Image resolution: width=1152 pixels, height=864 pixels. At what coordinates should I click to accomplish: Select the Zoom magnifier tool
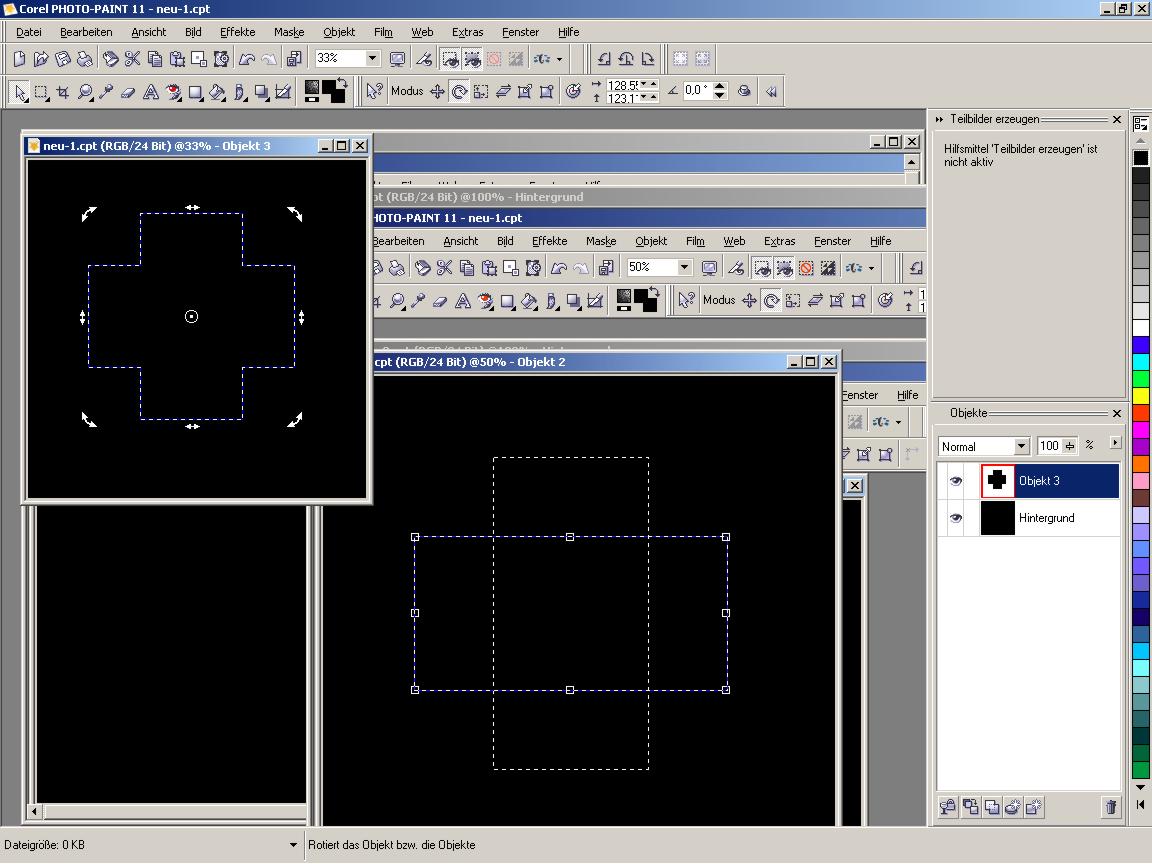(85, 92)
